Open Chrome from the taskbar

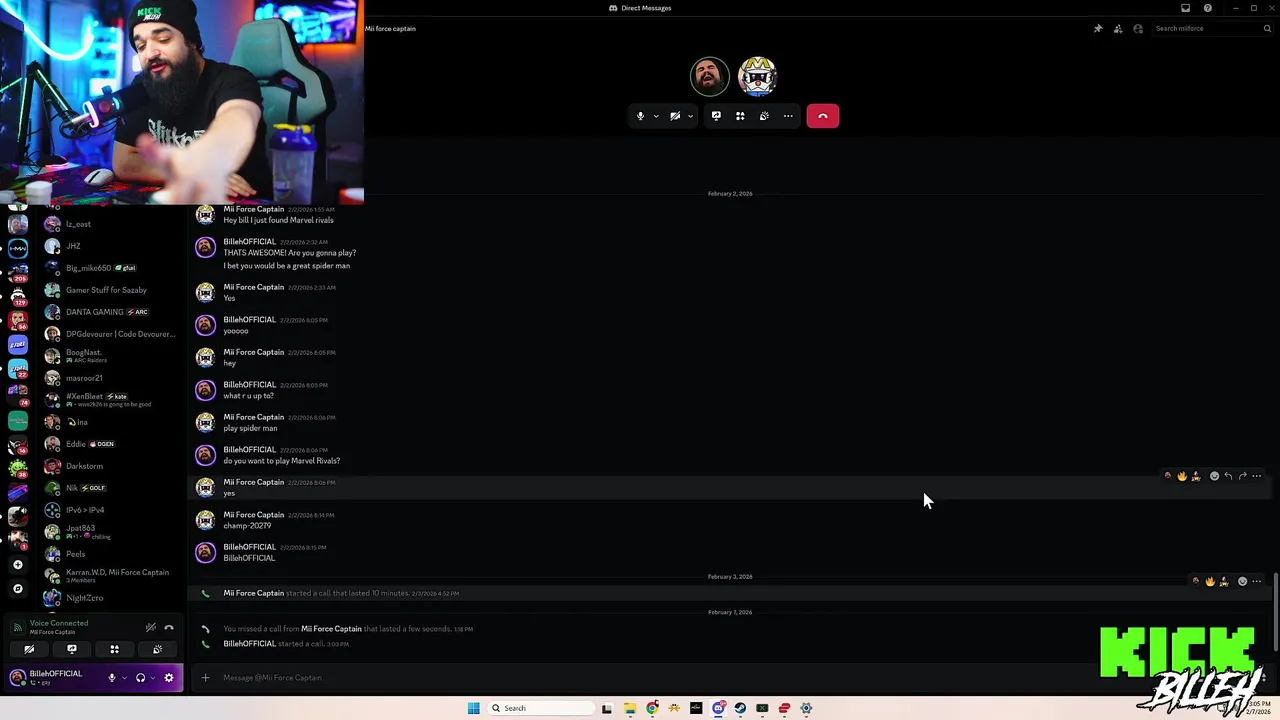pyautogui.click(x=652, y=708)
